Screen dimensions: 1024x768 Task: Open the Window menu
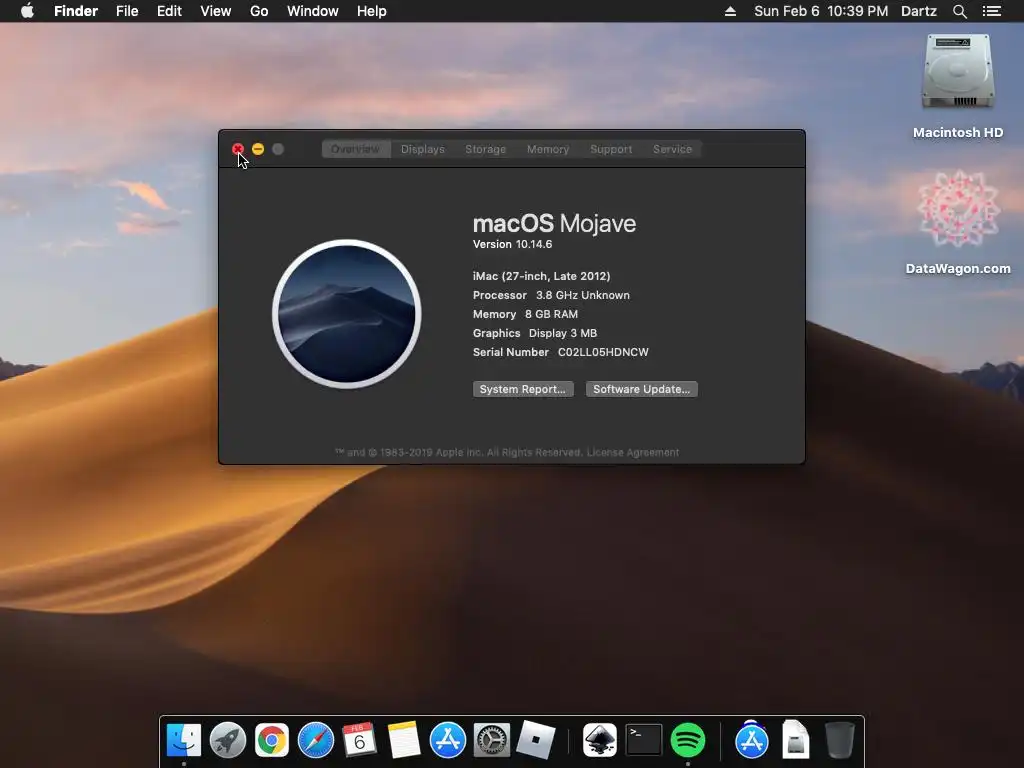[x=313, y=11]
